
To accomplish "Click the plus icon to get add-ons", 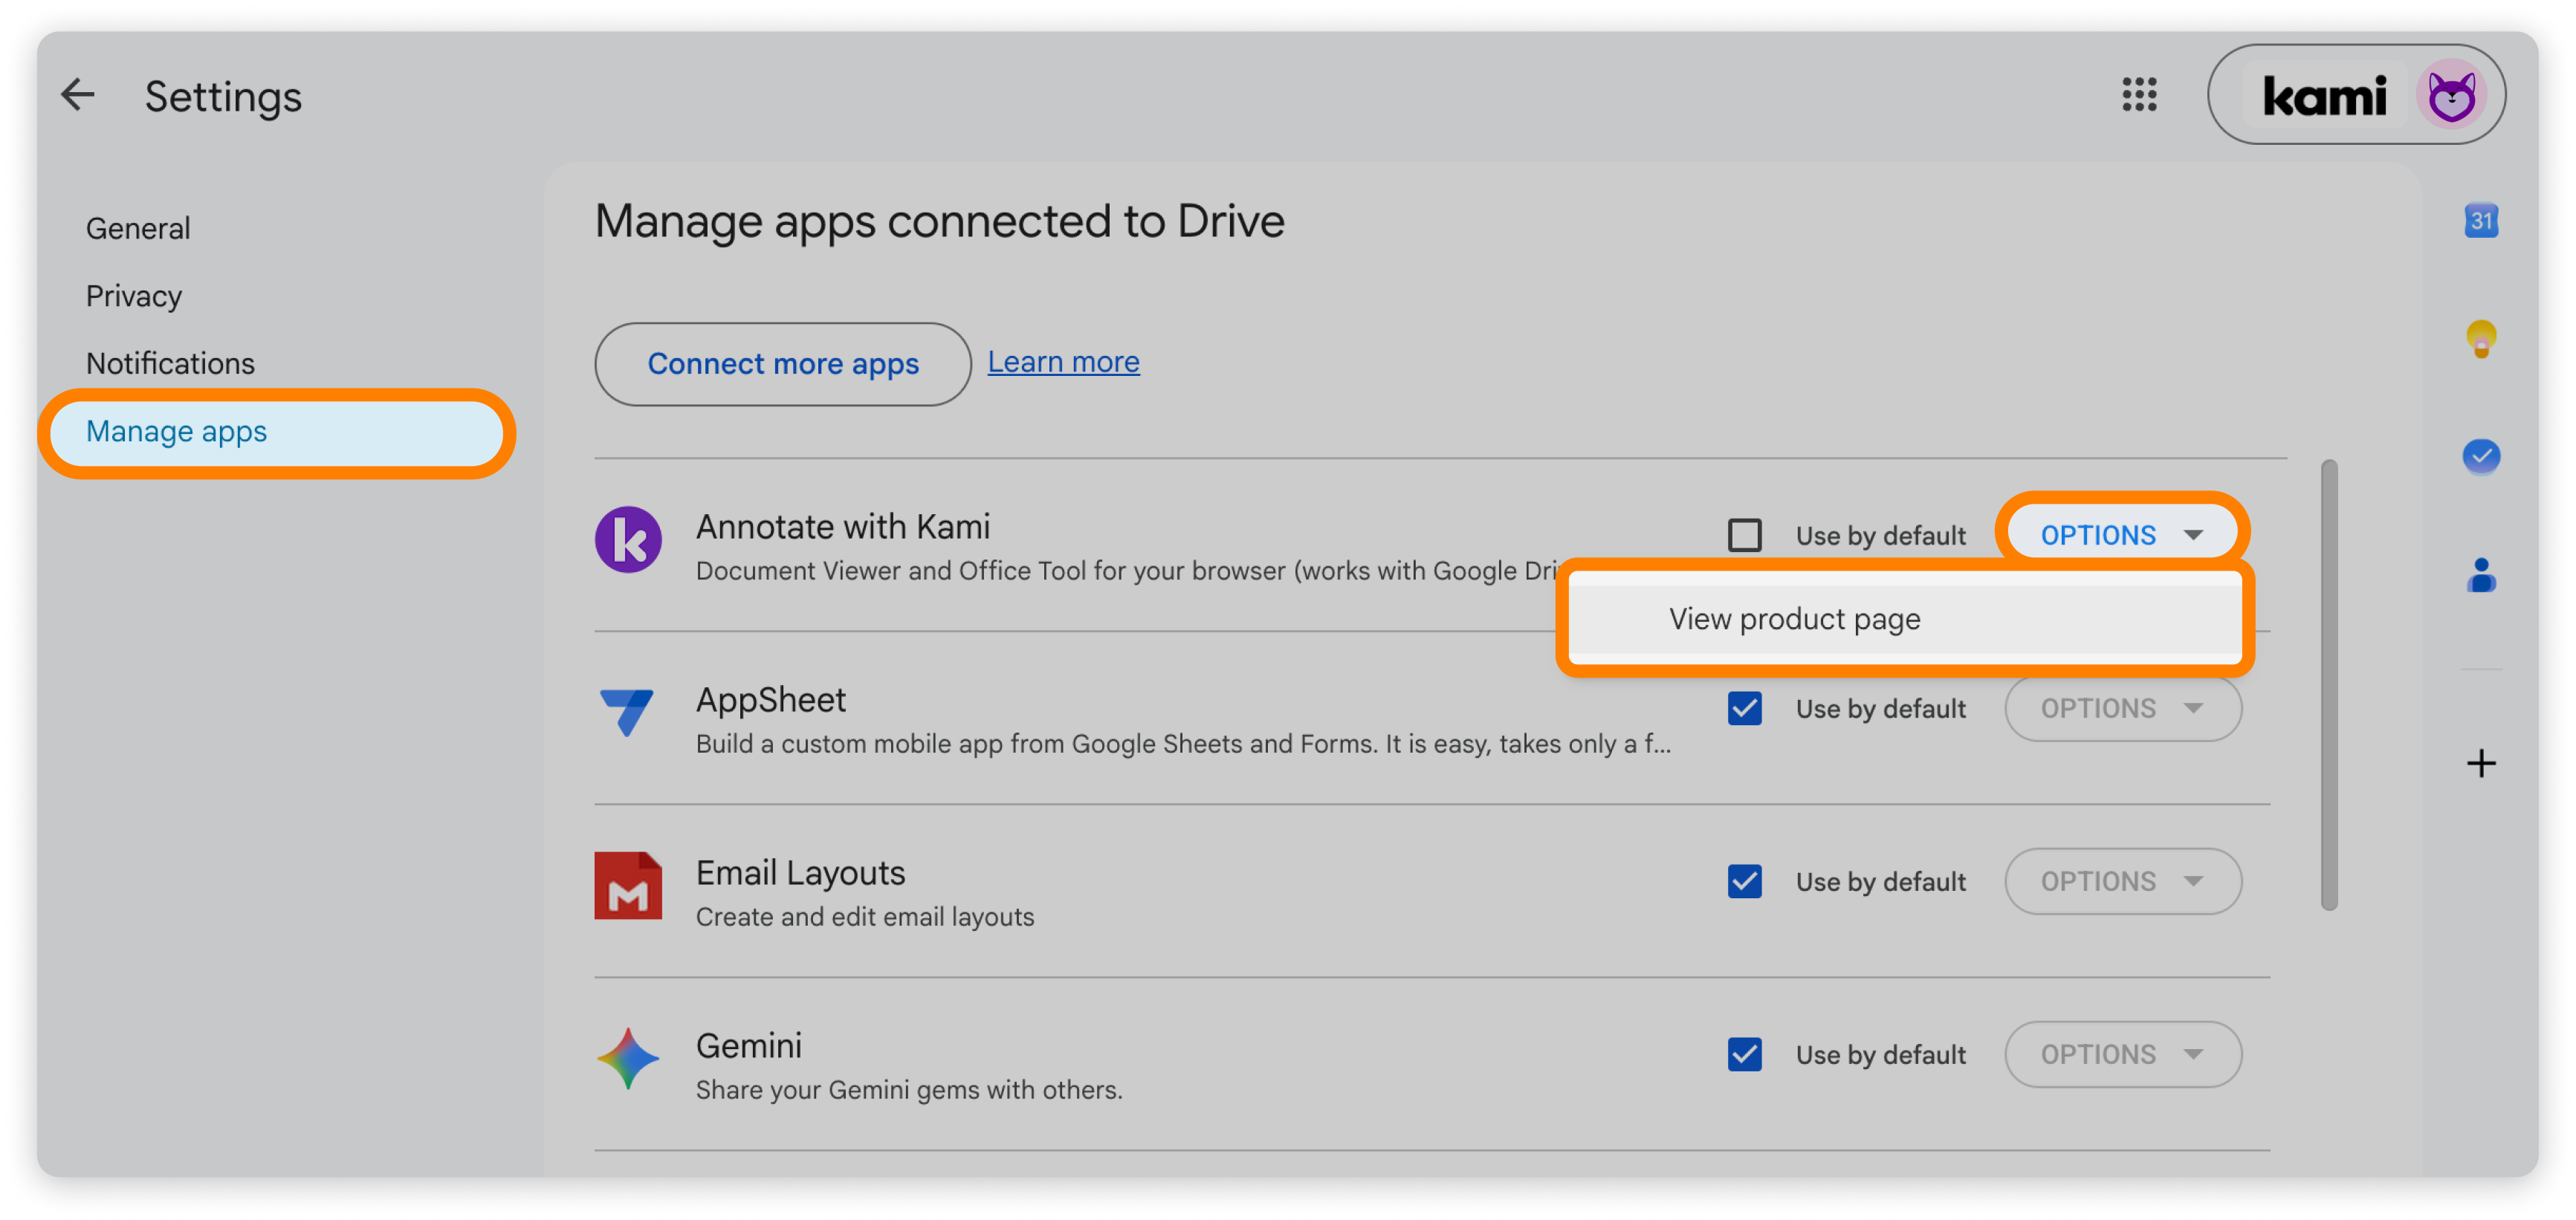I will click(x=2480, y=764).
